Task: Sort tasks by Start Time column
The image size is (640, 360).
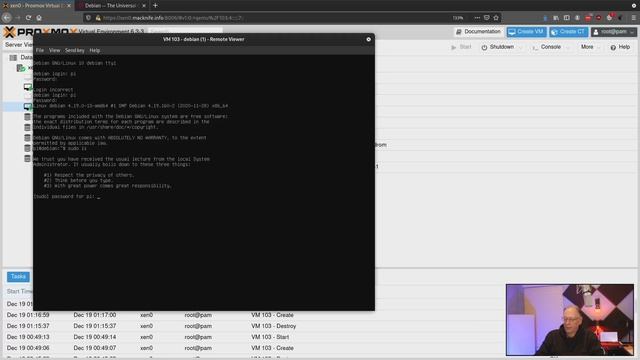Action: (x=19, y=291)
